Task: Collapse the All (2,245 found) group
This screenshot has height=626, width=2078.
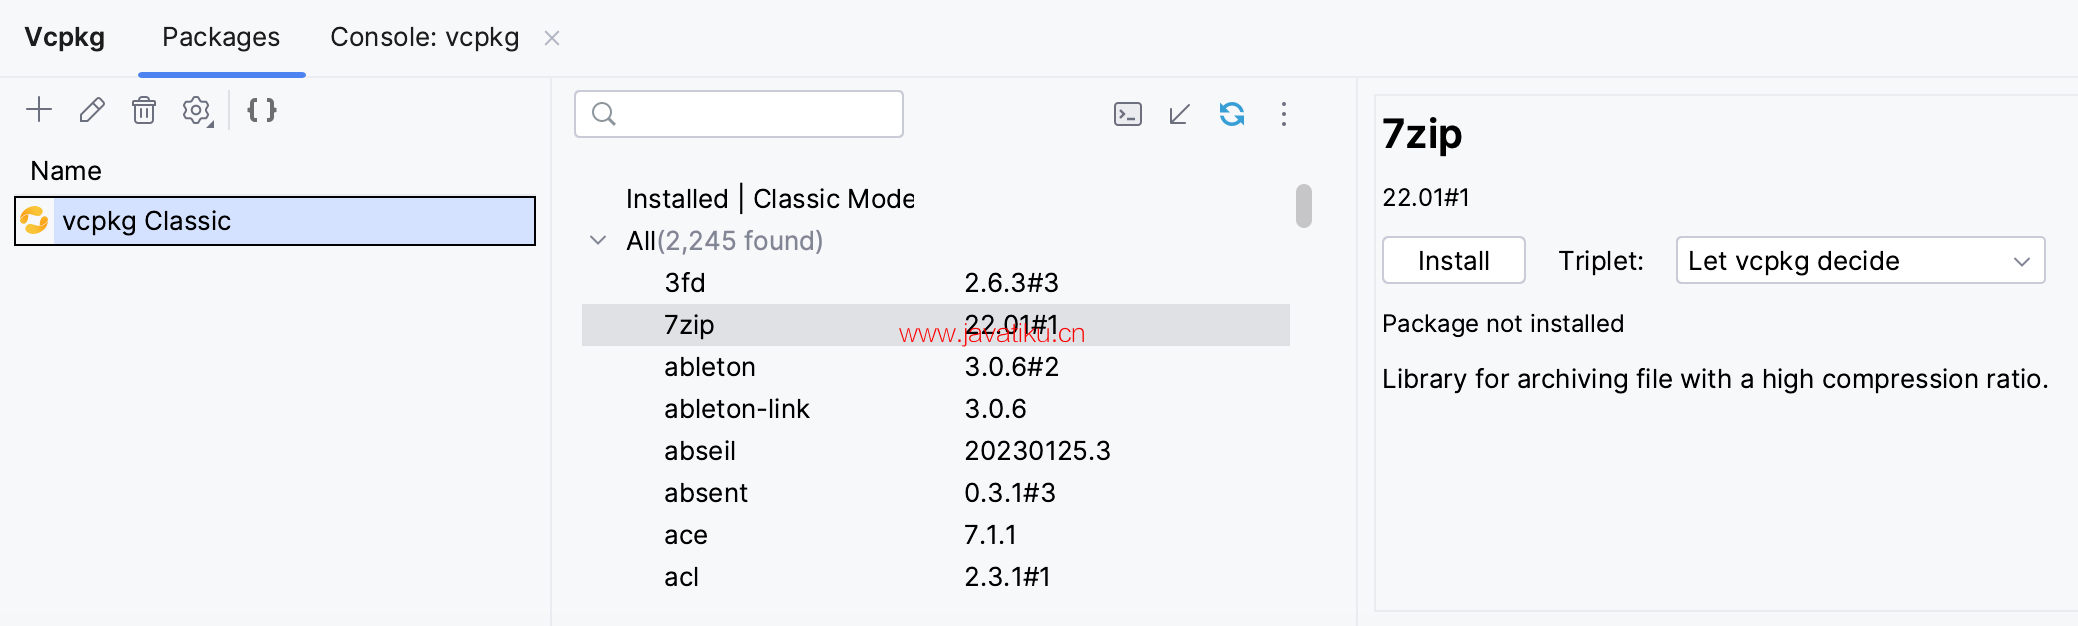Action: pos(598,241)
